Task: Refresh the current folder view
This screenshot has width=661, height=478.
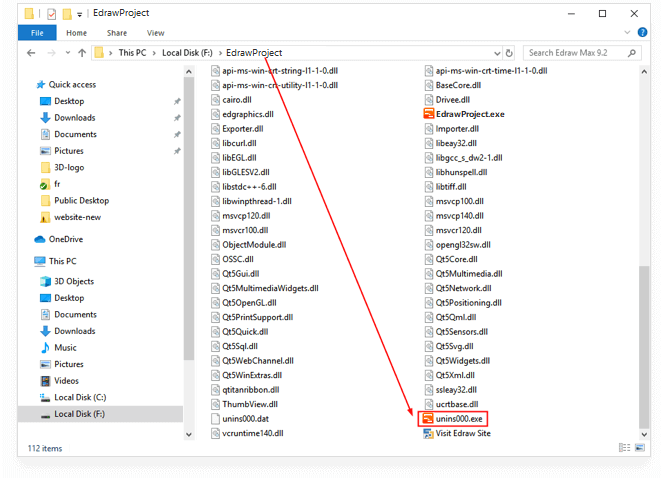Action: point(509,53)
